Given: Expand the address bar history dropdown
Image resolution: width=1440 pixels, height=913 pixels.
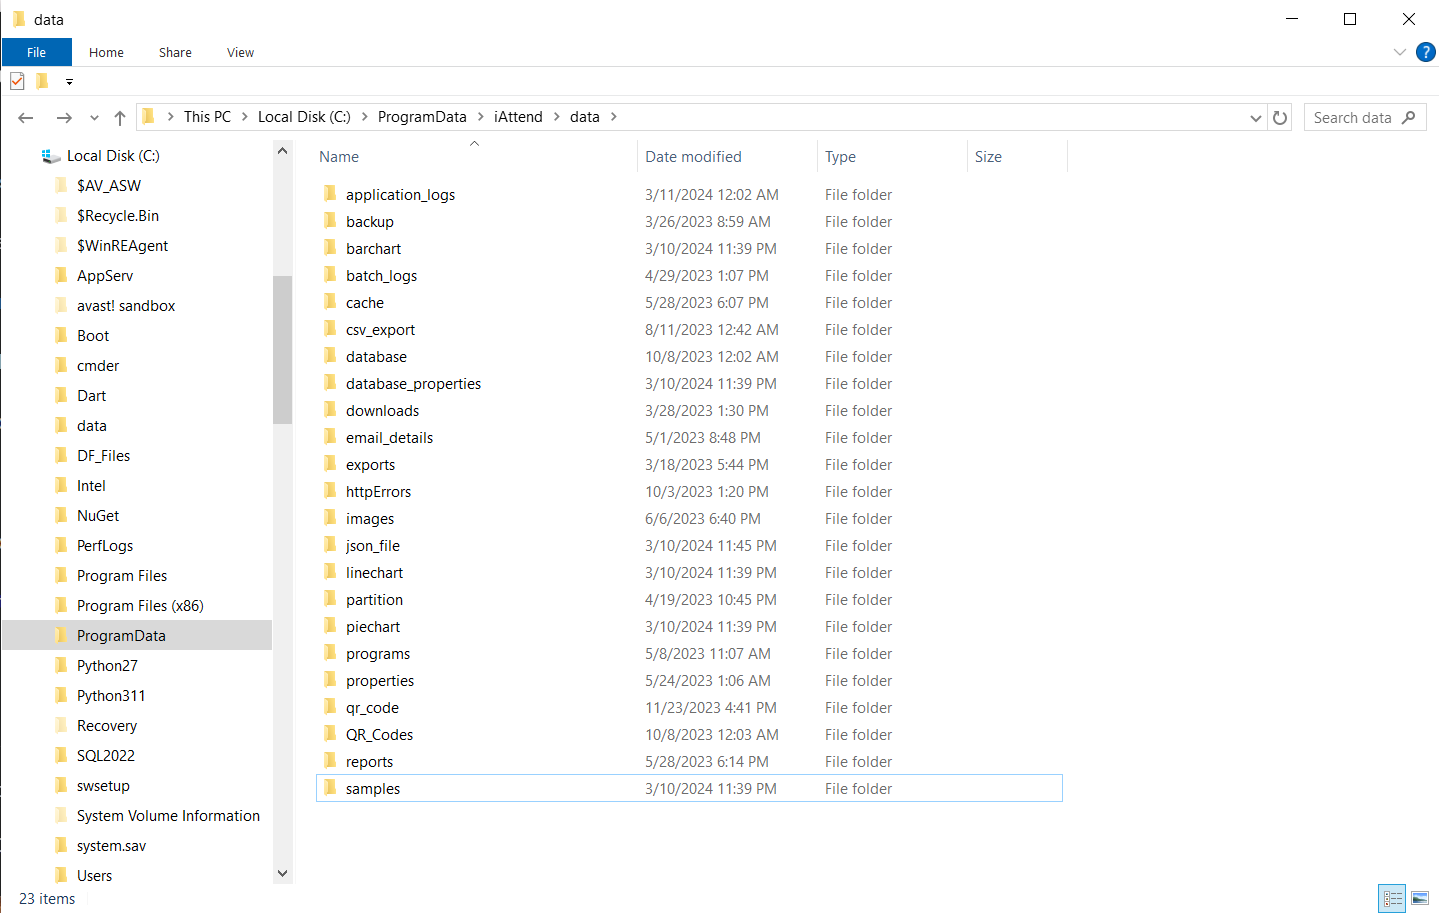Looking at the screenshot, I should click(1255, 118).
